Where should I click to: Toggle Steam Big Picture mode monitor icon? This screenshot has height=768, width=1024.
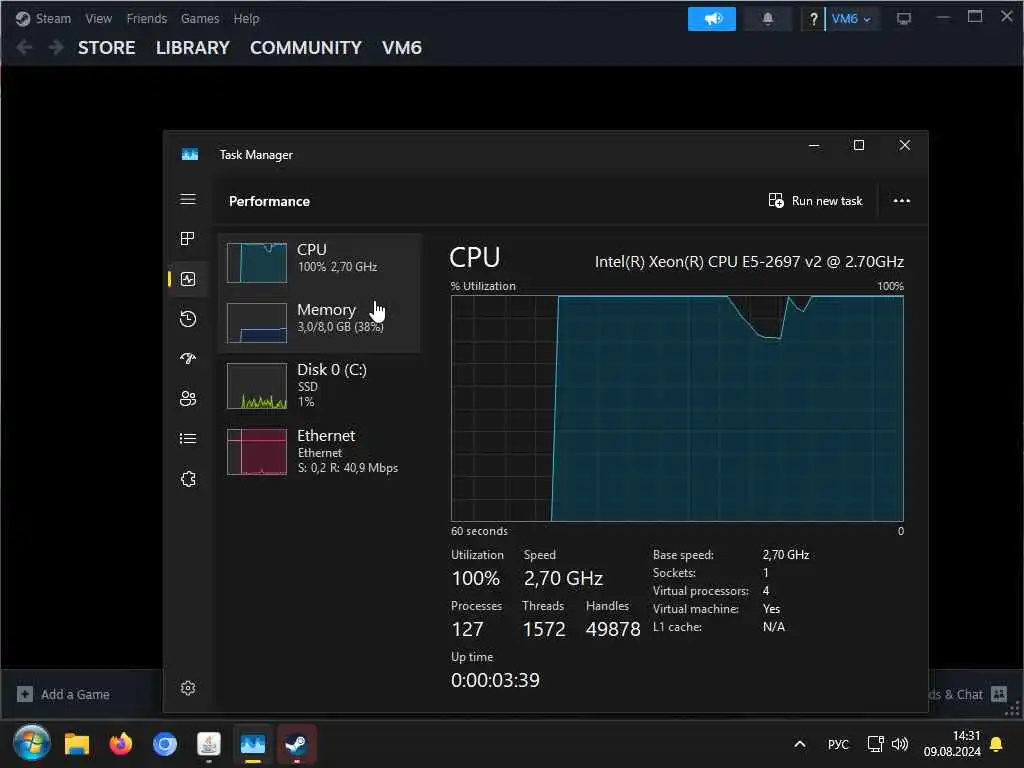click(x=903, y=19)
